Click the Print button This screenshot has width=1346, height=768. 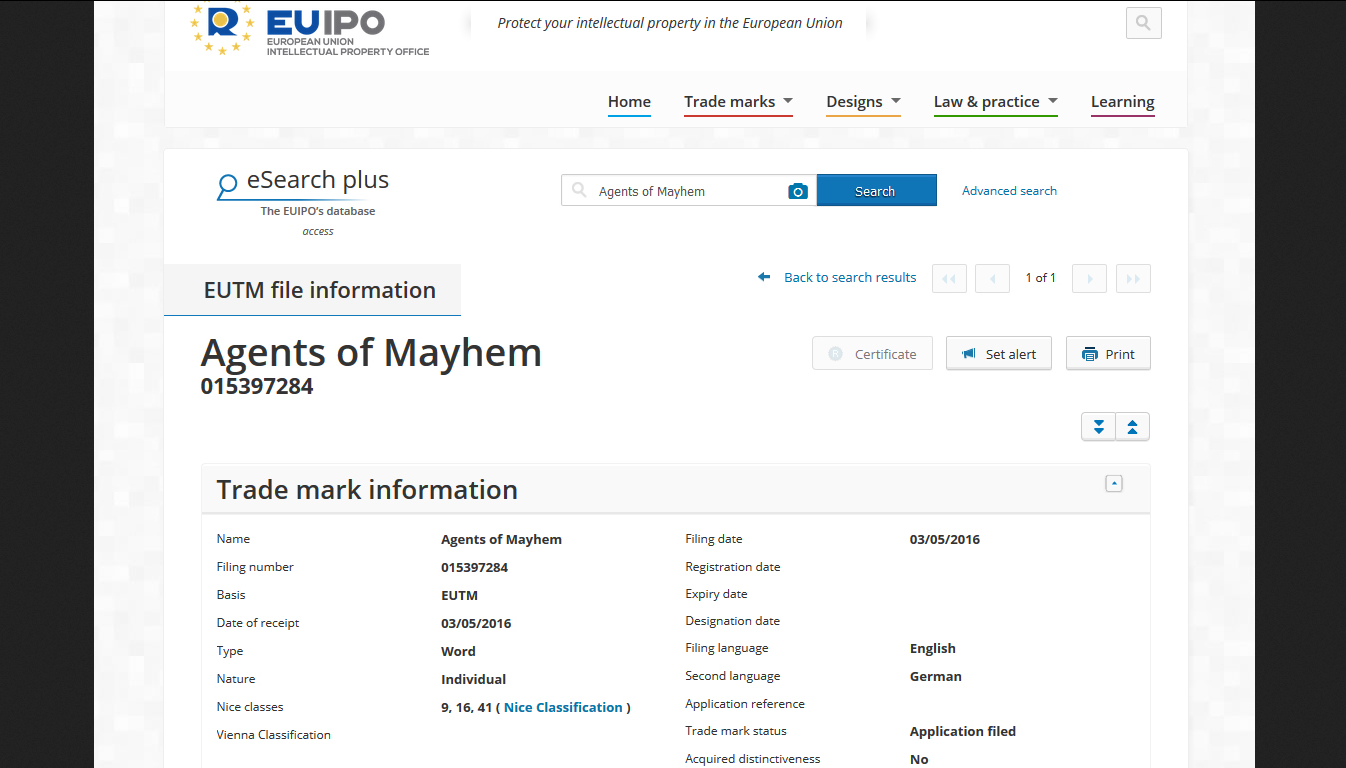point(1108,354)
